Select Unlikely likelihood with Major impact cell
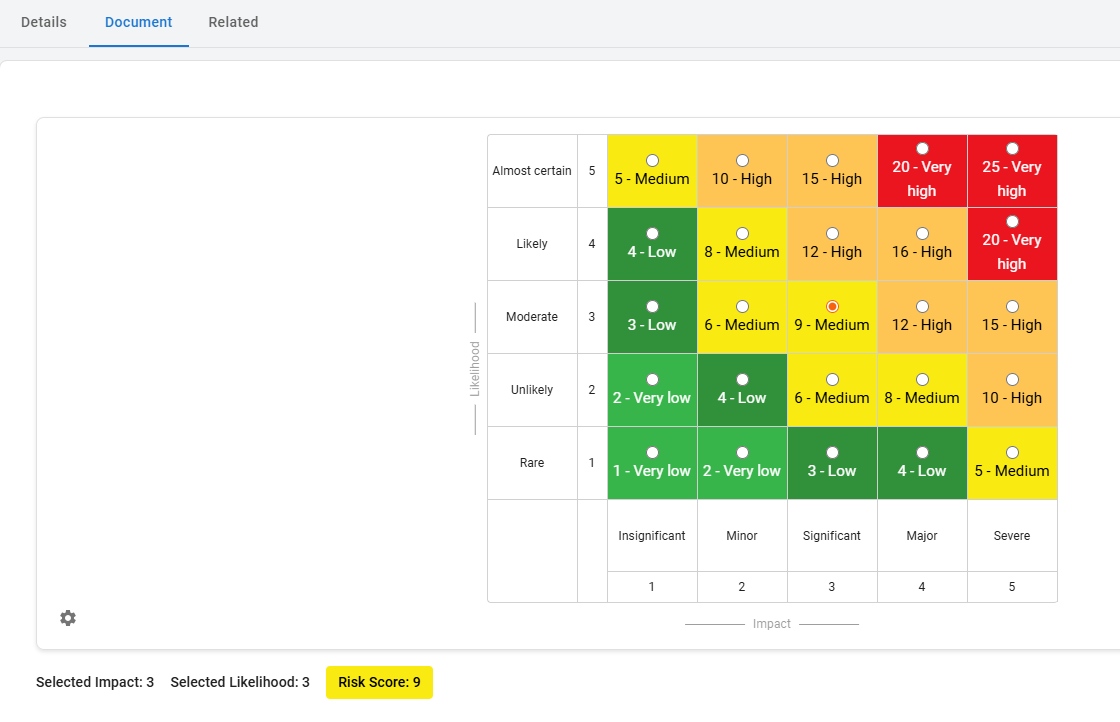This screenshot has height=722, width=1120. point(922,380)
